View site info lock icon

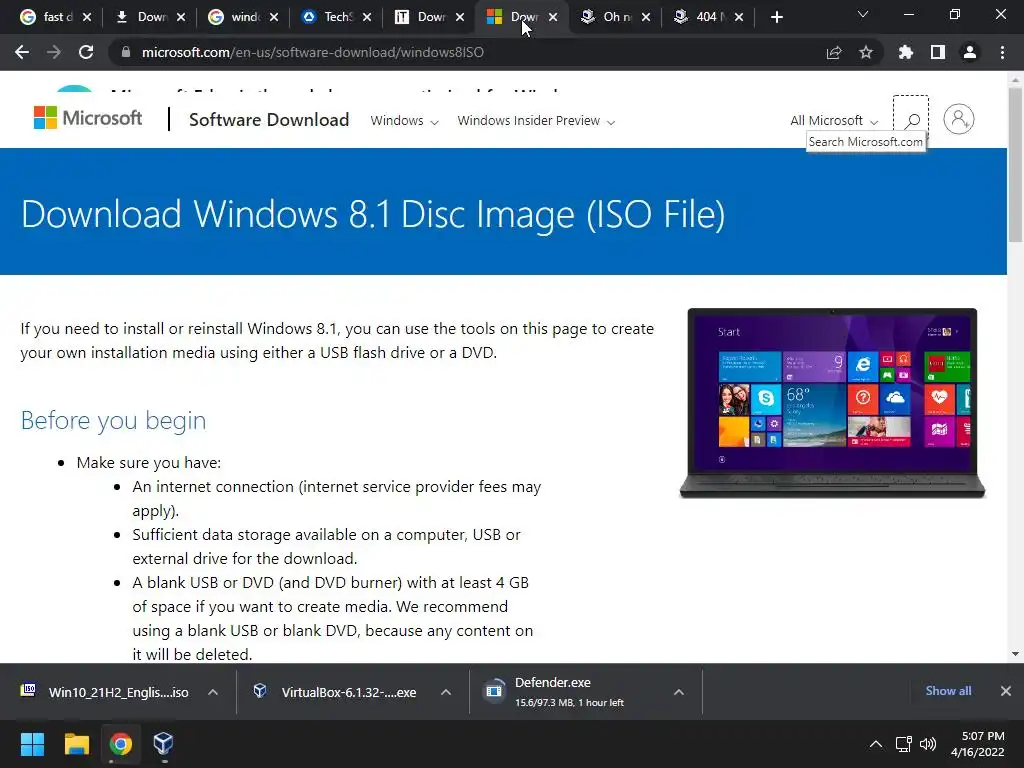pyautogui.click(x=126, y=52)
